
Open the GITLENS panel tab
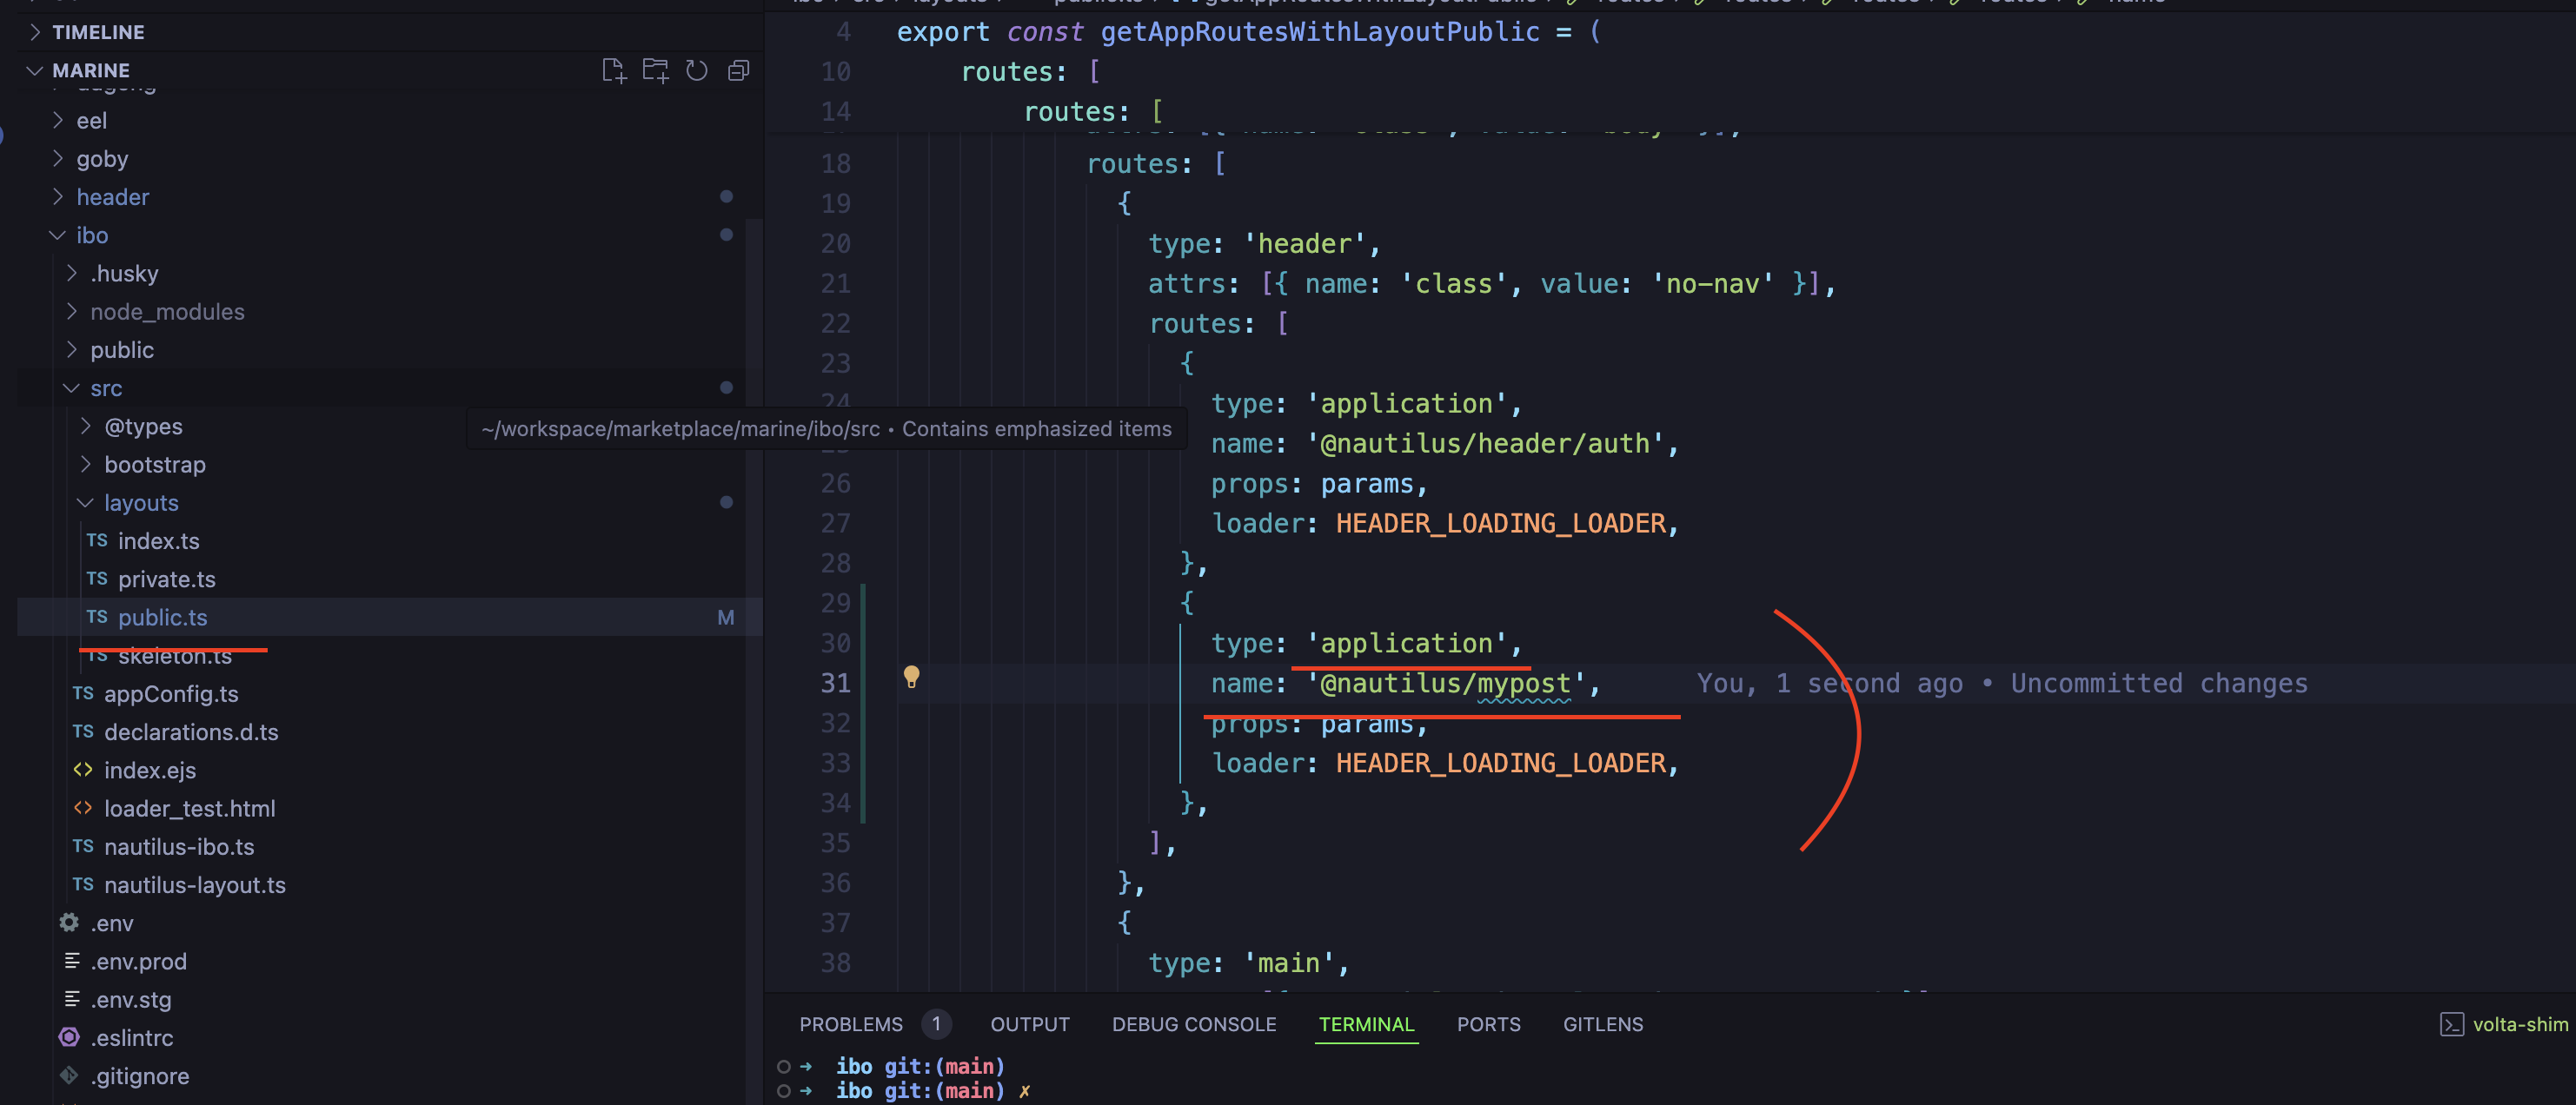tap(1603, 1024)
